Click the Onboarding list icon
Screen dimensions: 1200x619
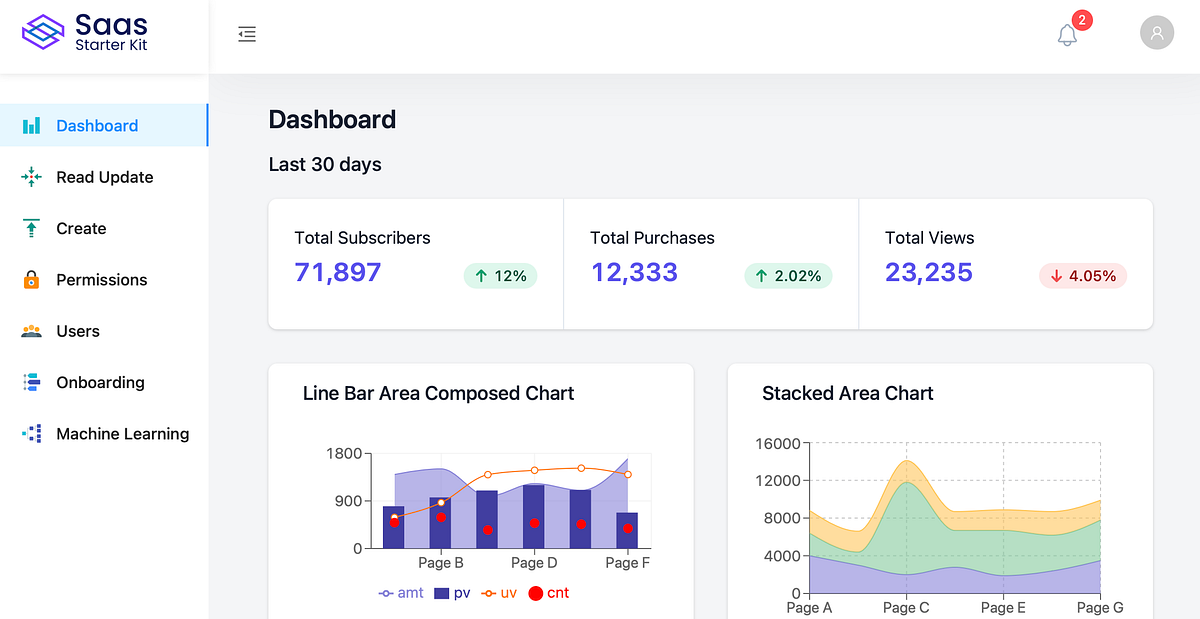31,382
